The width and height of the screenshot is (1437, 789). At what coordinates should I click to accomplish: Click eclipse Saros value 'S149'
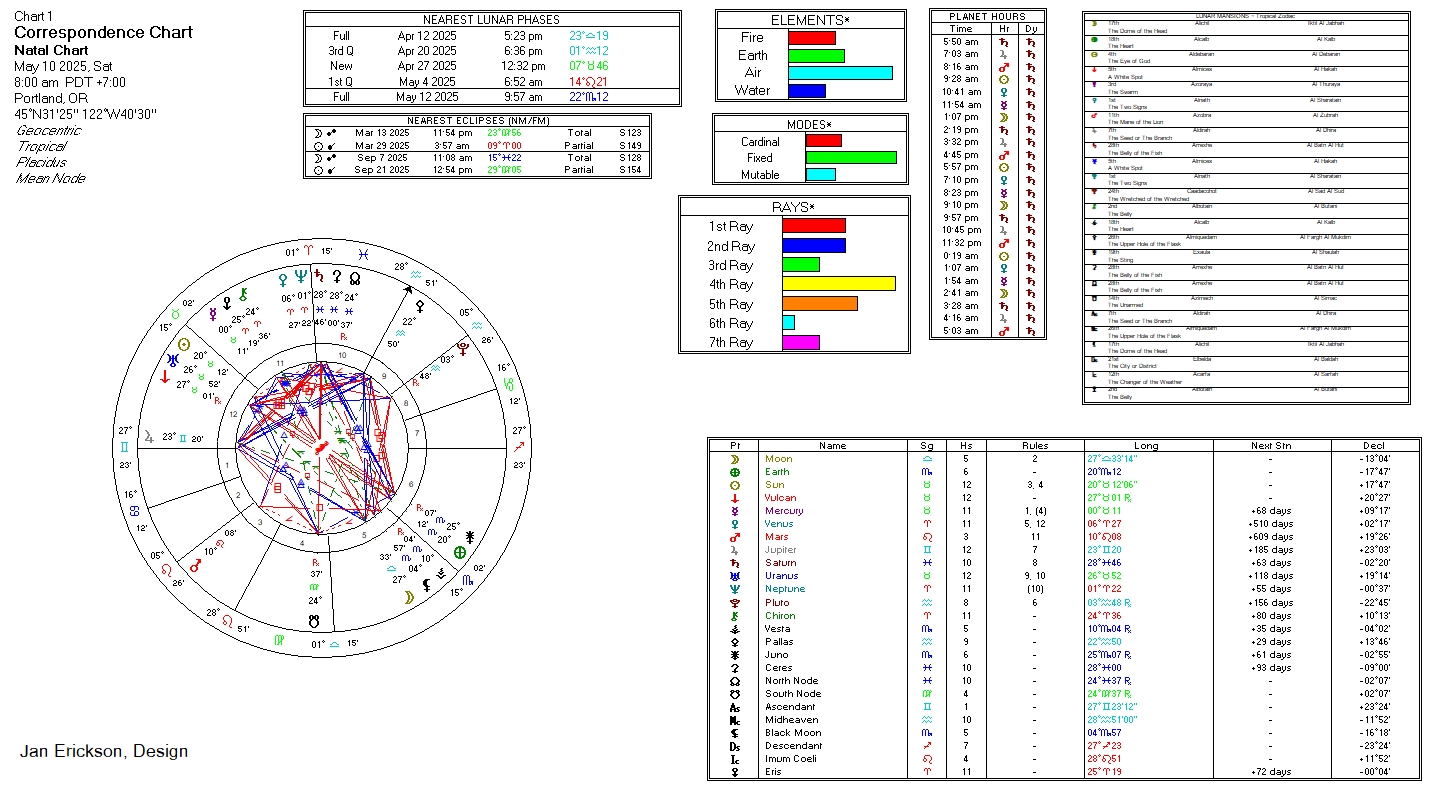[x=631, y=145]
